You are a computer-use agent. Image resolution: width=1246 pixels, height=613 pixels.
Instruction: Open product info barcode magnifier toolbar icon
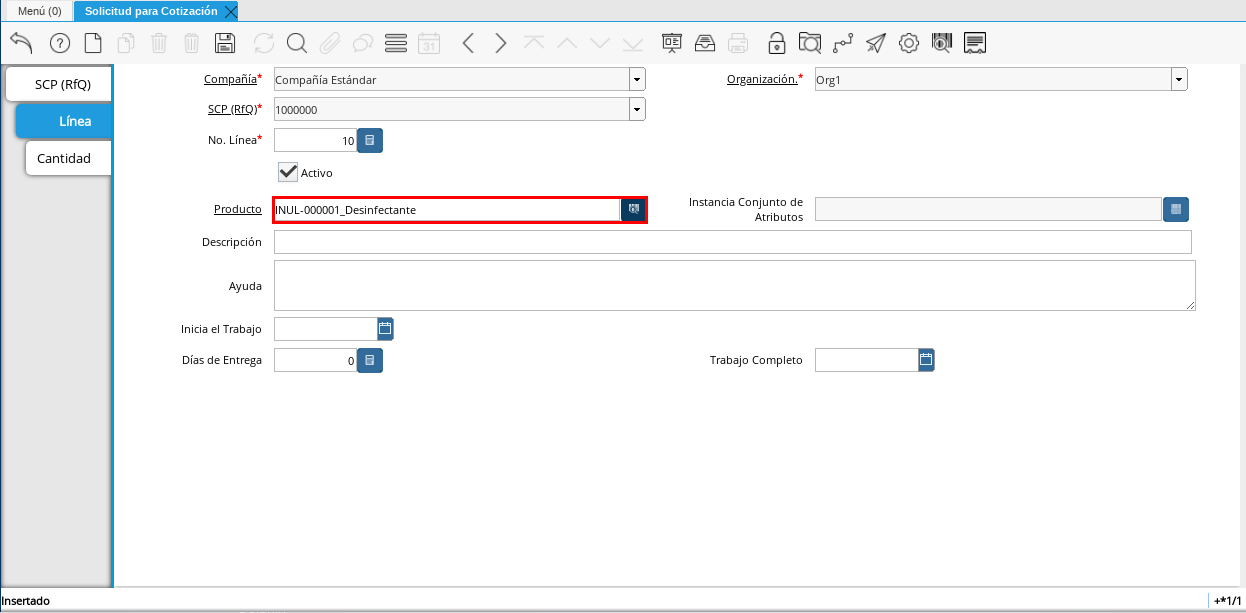[942, 43]
